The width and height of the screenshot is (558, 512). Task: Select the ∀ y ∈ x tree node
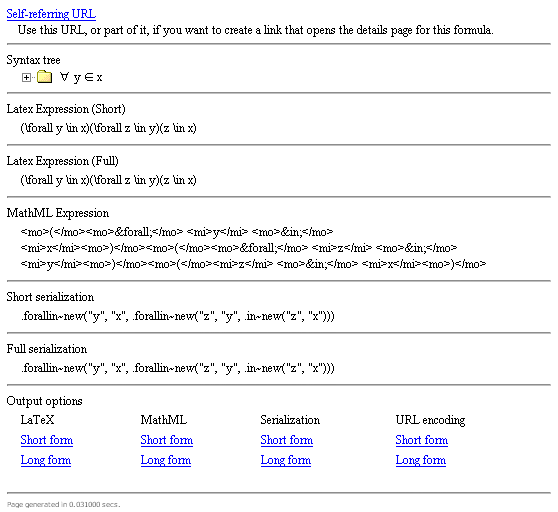(81, 77)
